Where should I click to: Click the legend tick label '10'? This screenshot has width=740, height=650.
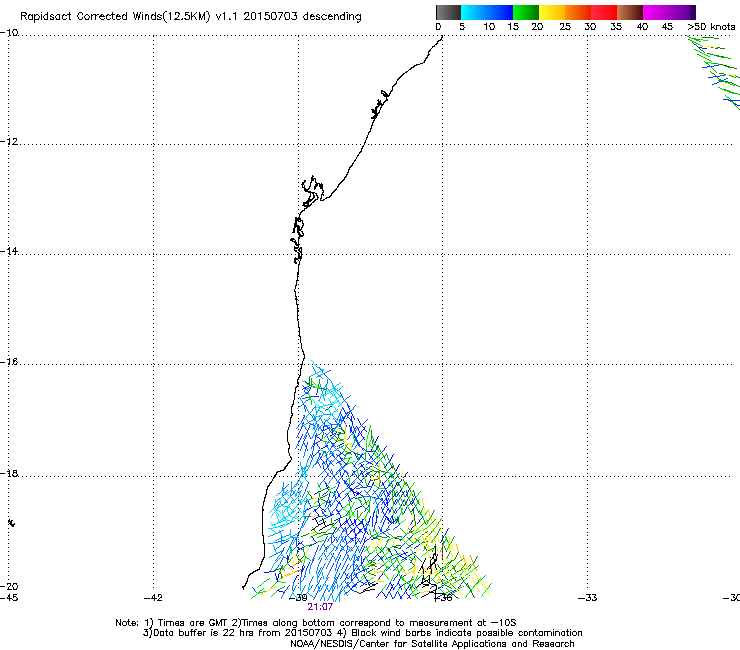point(489,27)
